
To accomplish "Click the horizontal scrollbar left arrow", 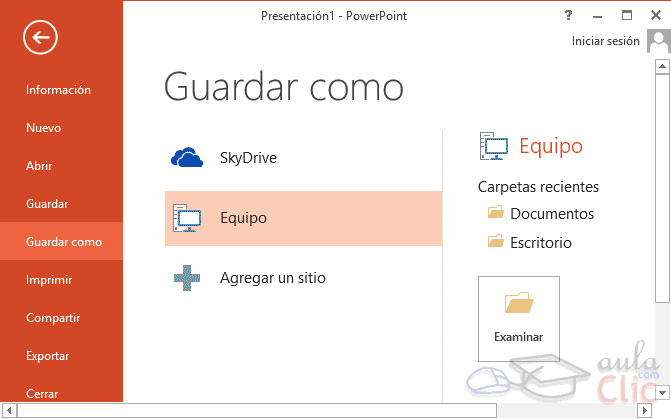I will pos(7,410).
